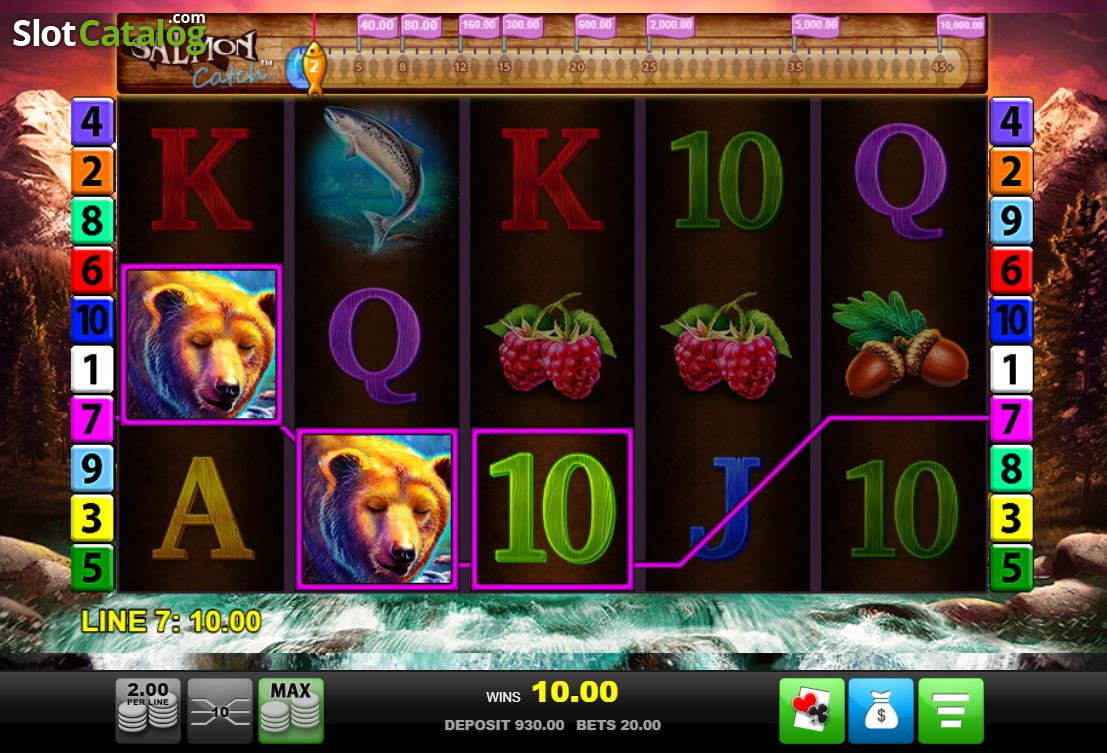Image resolution: width=1107 pixels, height=753 pixels.
Task: Click the bear symbol on first reel
Action: tap(201, 344)
